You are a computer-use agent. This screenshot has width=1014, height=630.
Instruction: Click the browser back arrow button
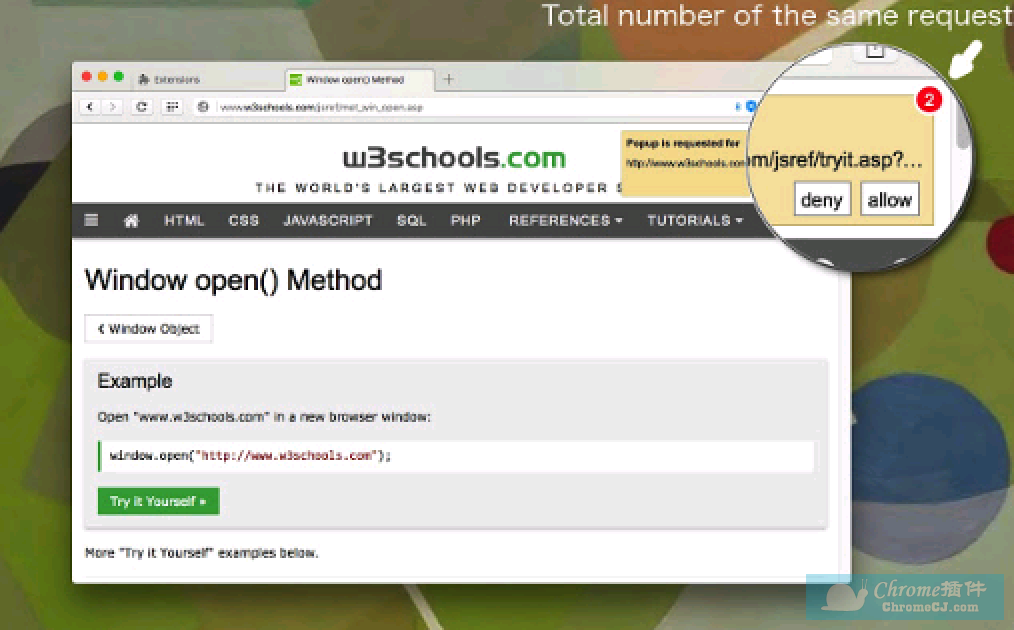[90, 107]
